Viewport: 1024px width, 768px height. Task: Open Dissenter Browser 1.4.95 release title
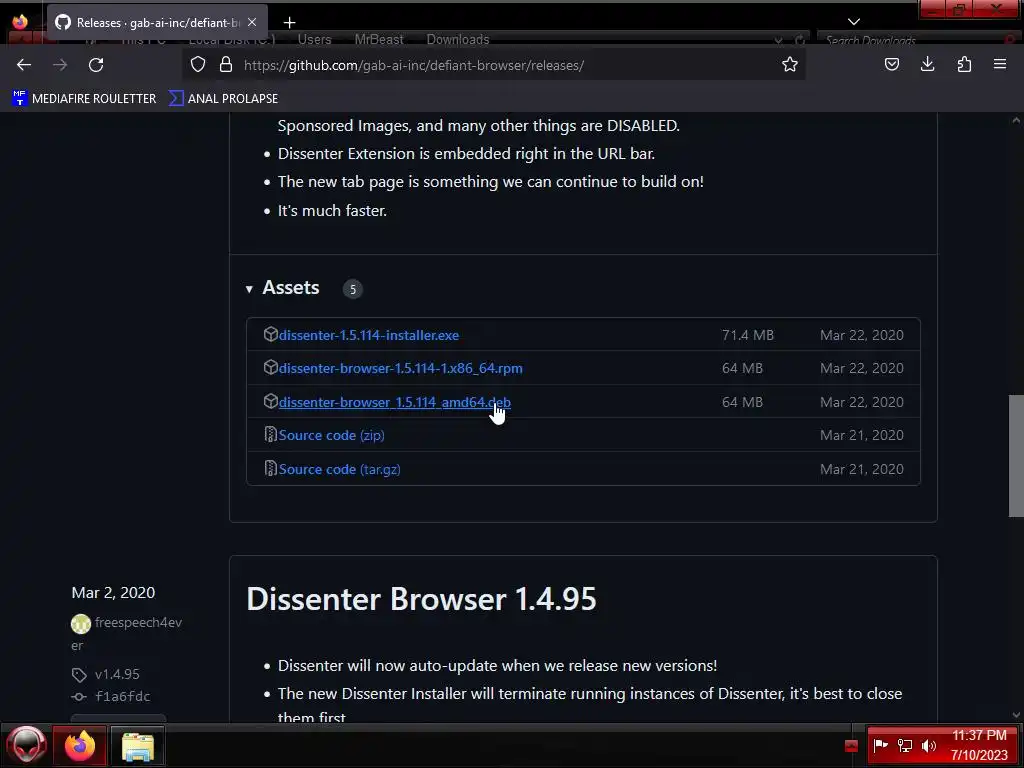coord(421,599)
